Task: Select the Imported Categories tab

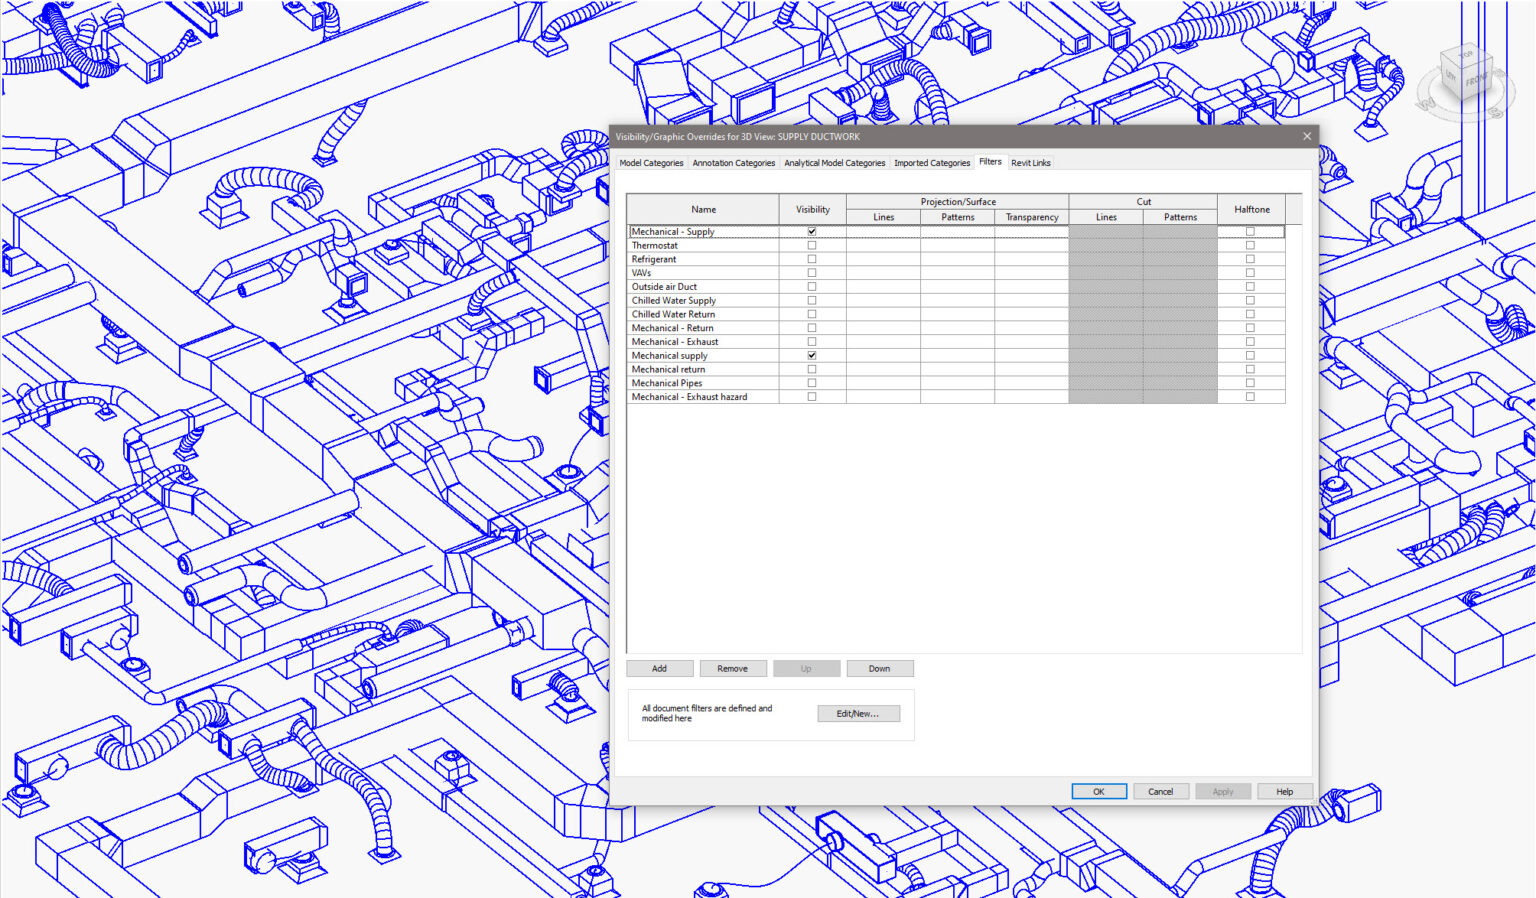Action: (932, 162)
